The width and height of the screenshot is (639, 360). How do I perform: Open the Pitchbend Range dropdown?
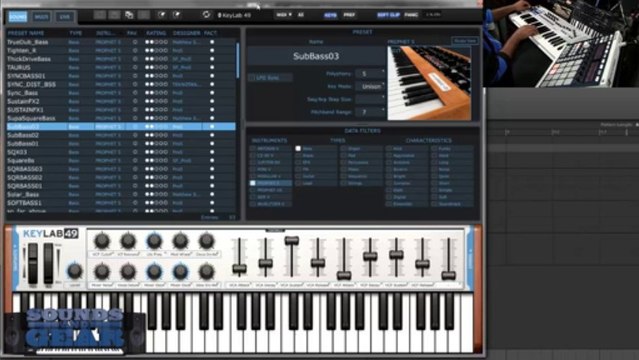pyautogui.click(x=370, y=112)
